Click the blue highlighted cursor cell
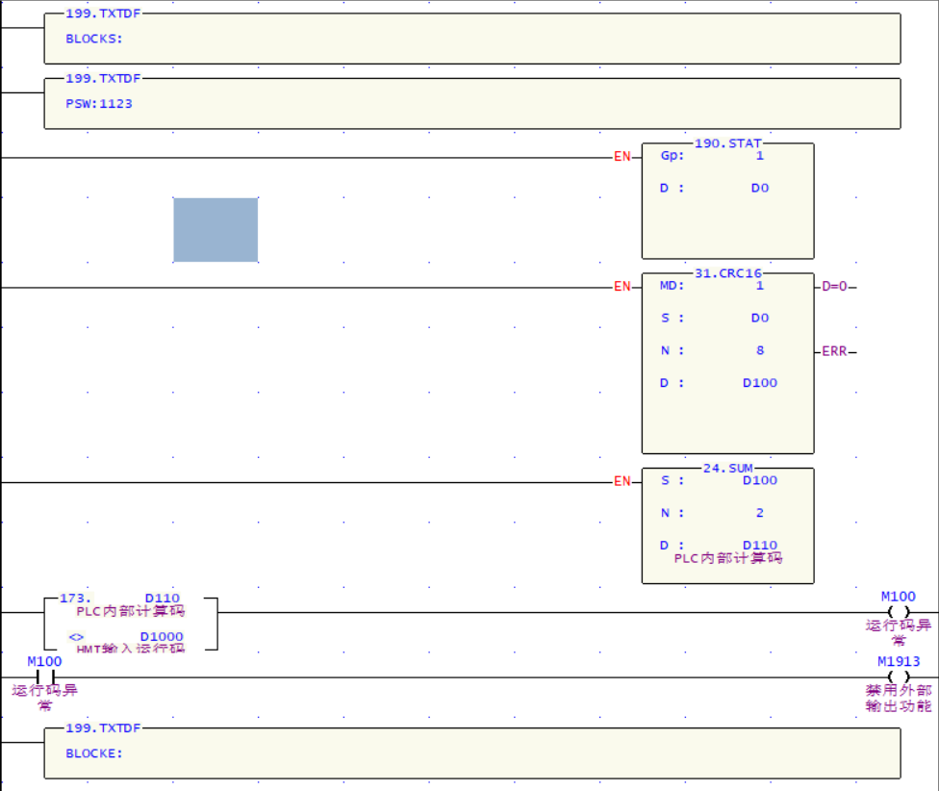 215,229
